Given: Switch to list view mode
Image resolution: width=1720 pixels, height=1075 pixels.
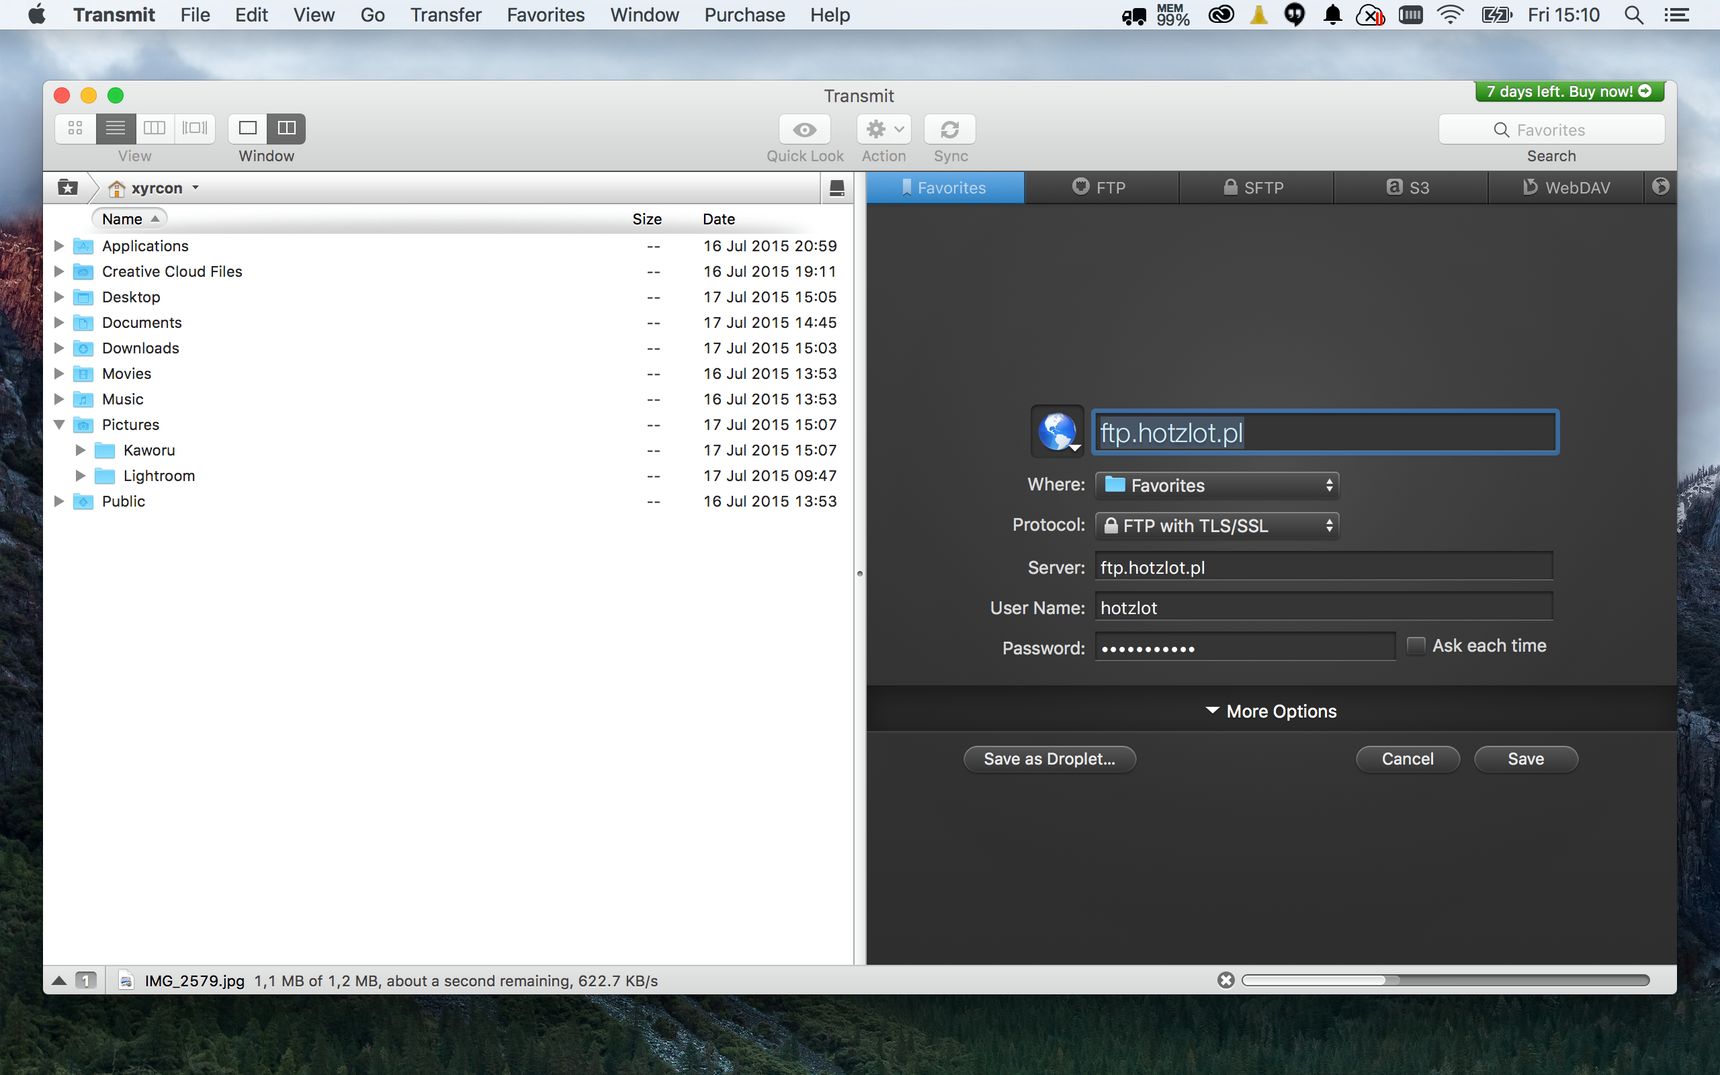Looking at the screenshot, I should 115,128.
